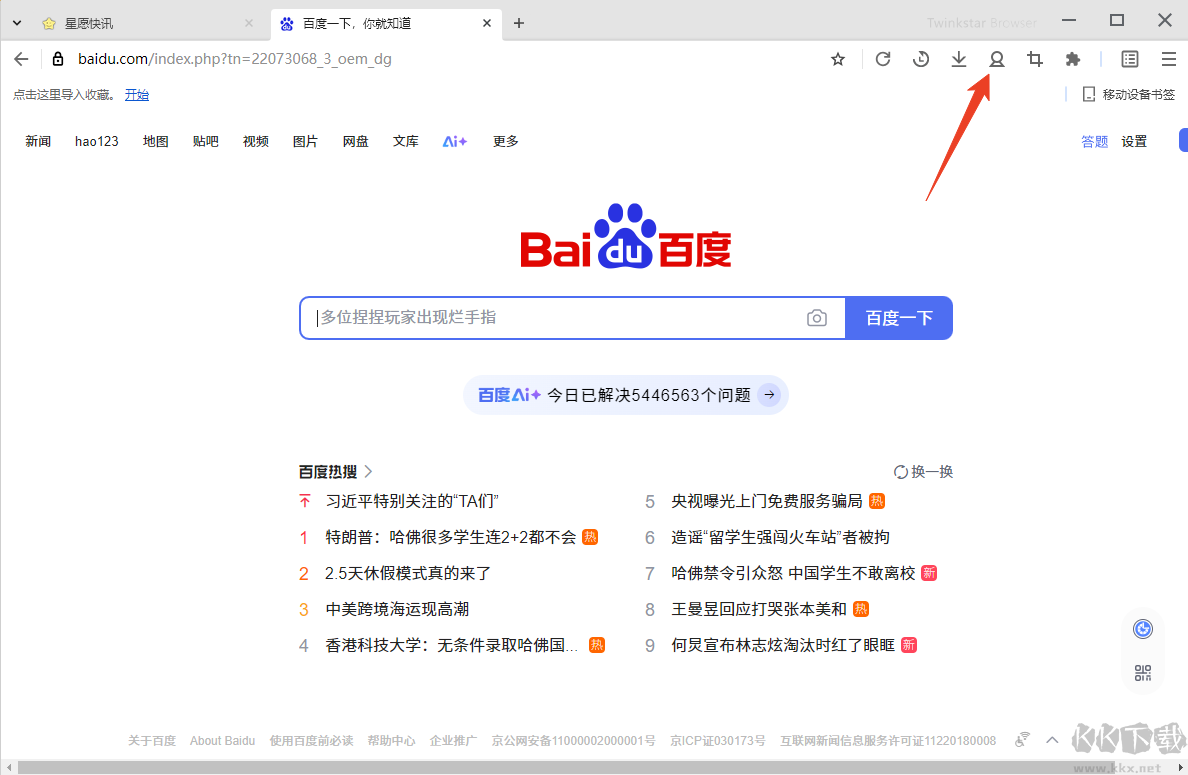Open Baidu AI solved questions banner
The width and height of the screenshot is (1188, 775).
pos(626,395)
